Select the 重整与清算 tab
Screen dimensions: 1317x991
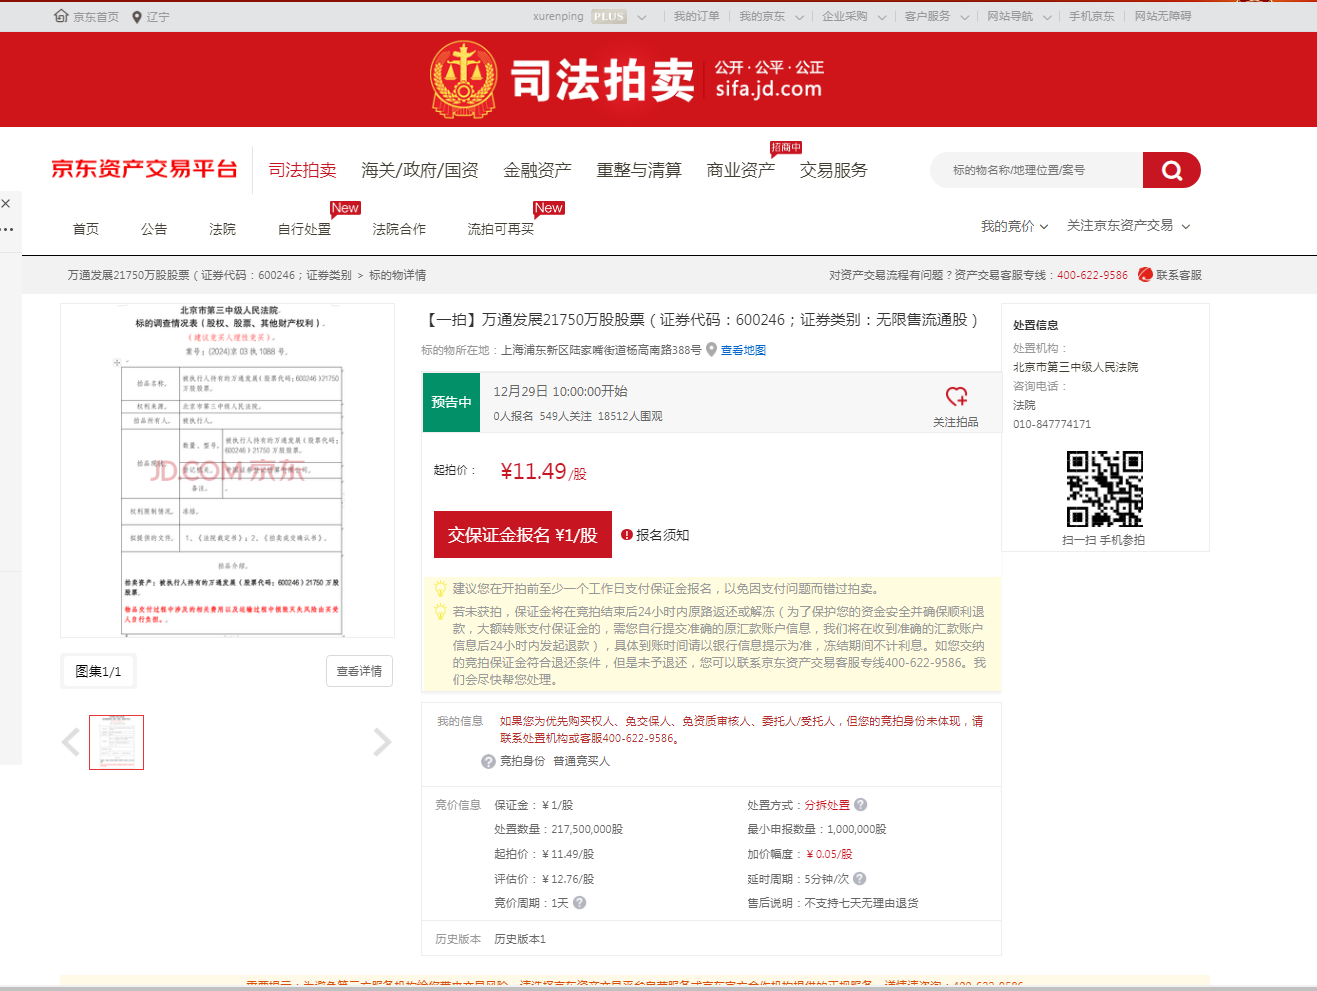(x=639, y=170)
